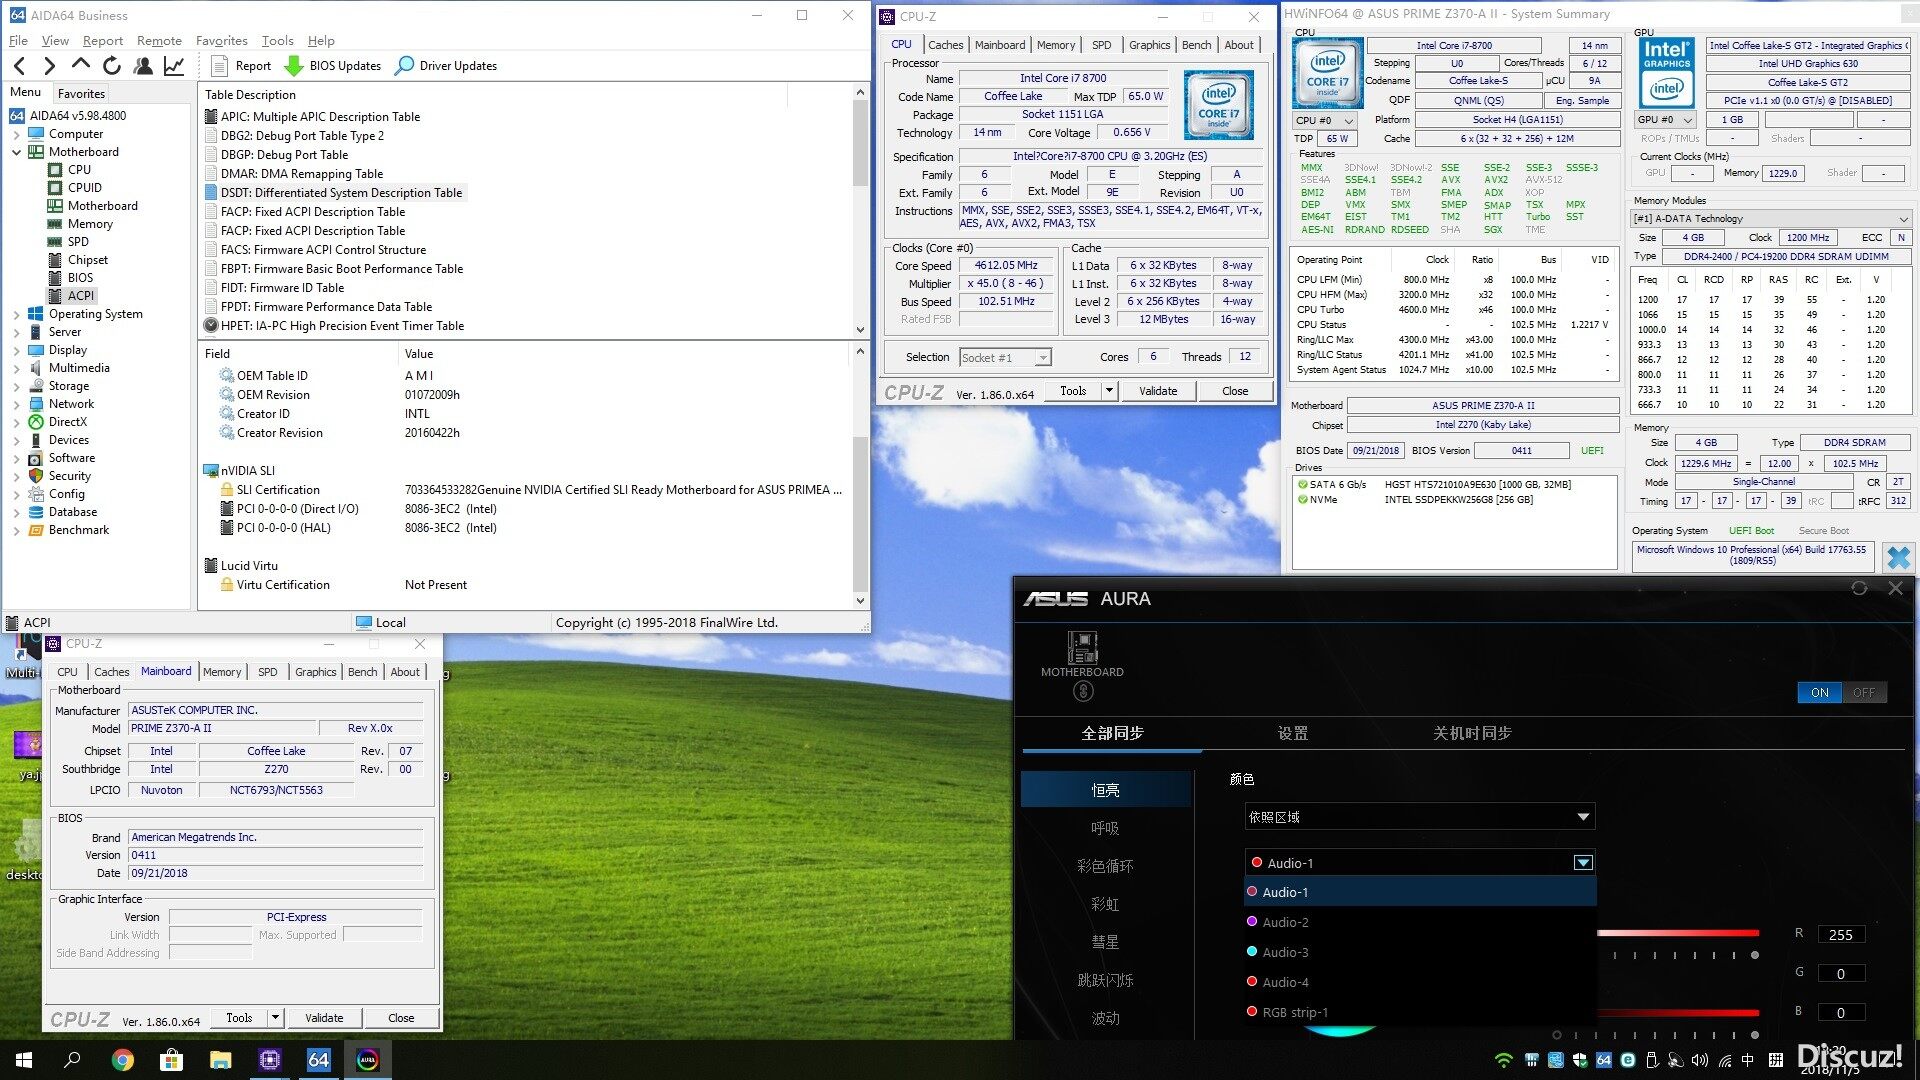Screen dimensions: 1920x1080
Task: Open Windows Start menu
Action: [24, 1060]
